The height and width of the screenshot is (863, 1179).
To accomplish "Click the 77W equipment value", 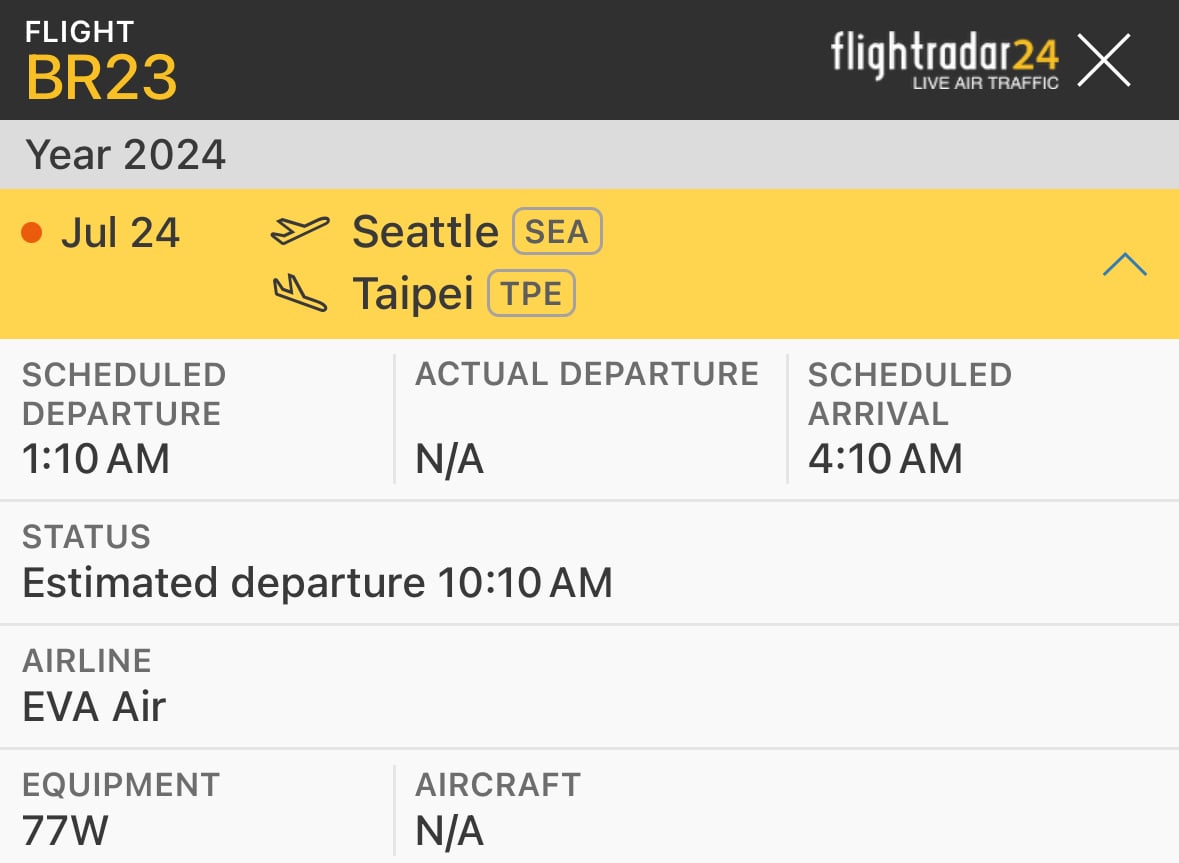I will click(65, 831).
